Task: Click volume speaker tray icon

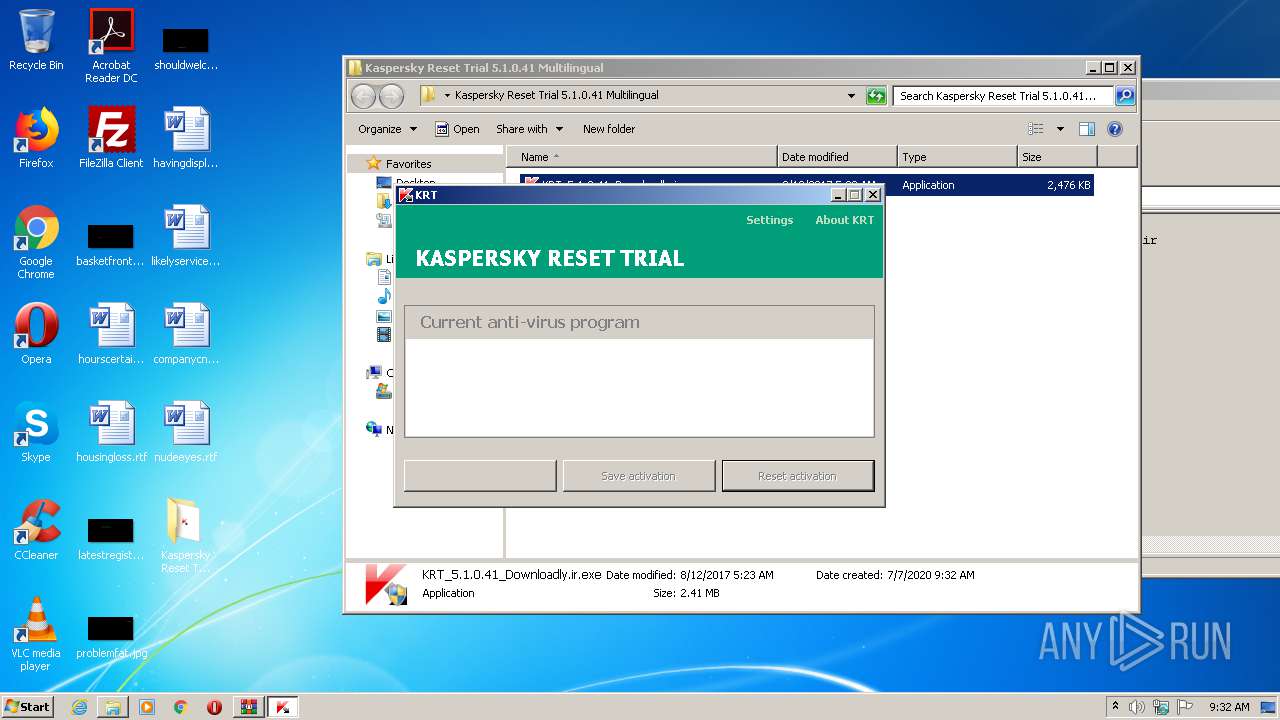Action: (x=1137, y=707)
